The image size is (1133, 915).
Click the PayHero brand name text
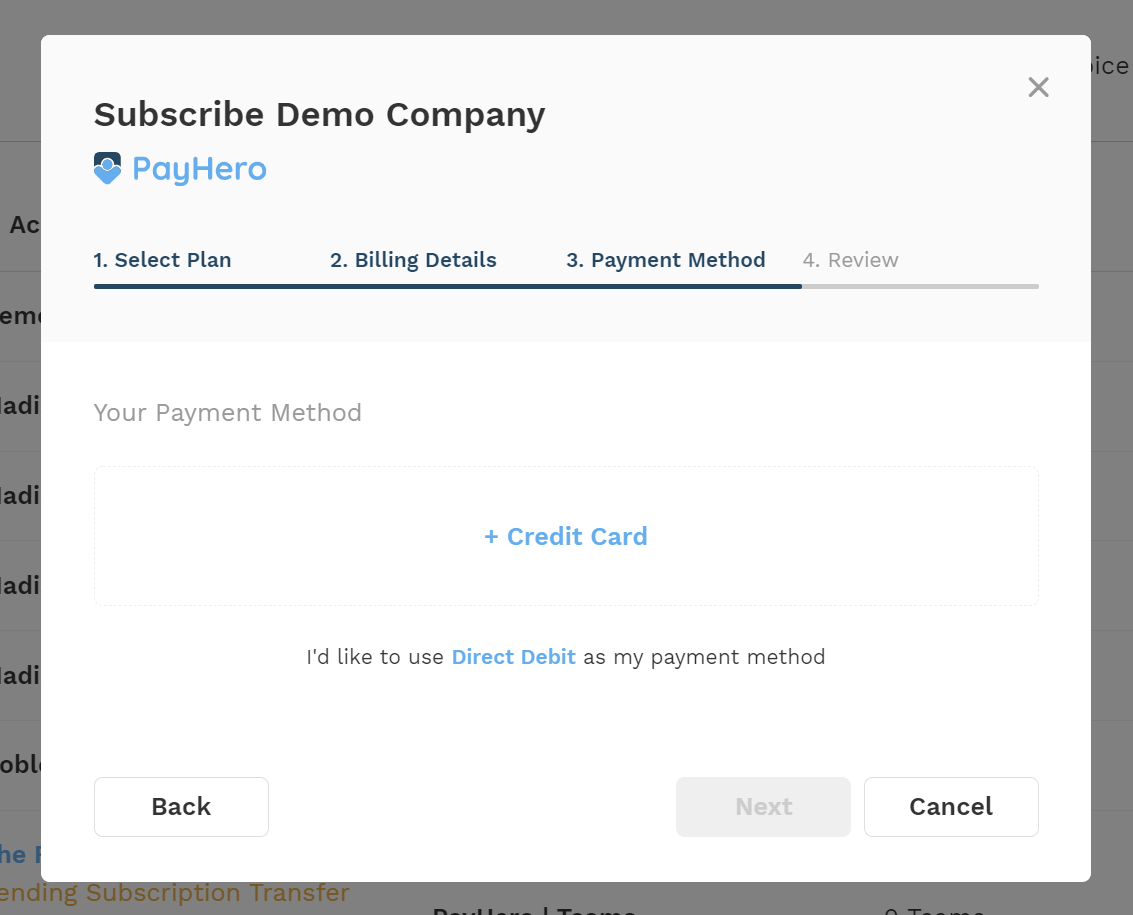pos(199,169)
